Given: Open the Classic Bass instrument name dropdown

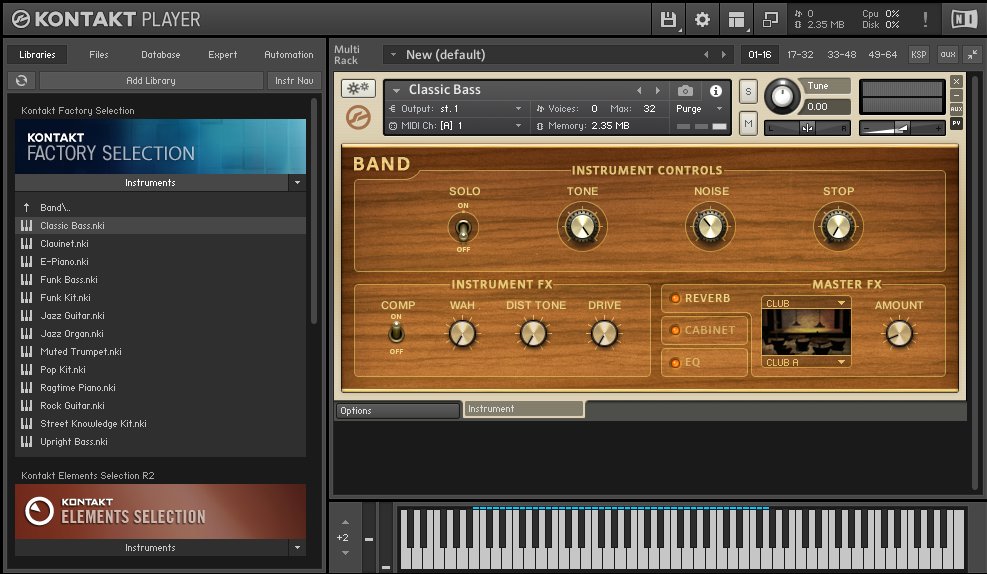Looking at the screenshot, I should [x=397, y=91].
